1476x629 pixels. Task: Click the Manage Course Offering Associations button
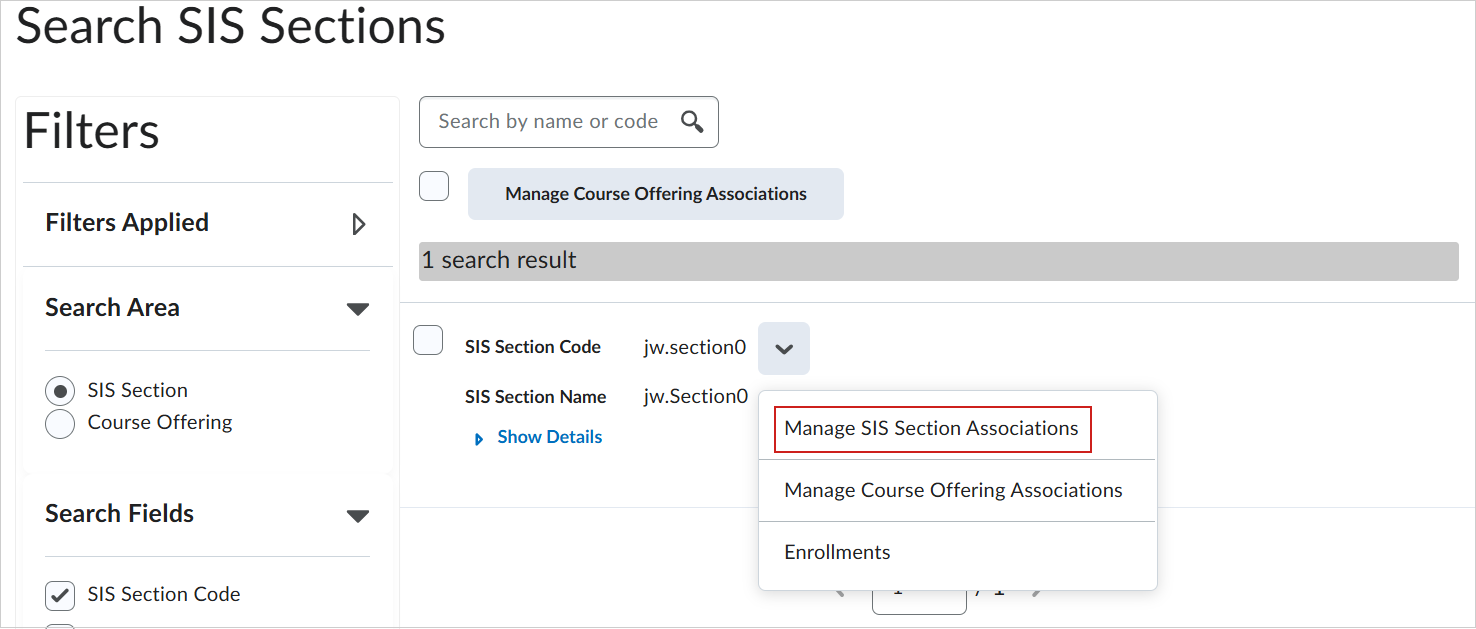click(655, 193)
